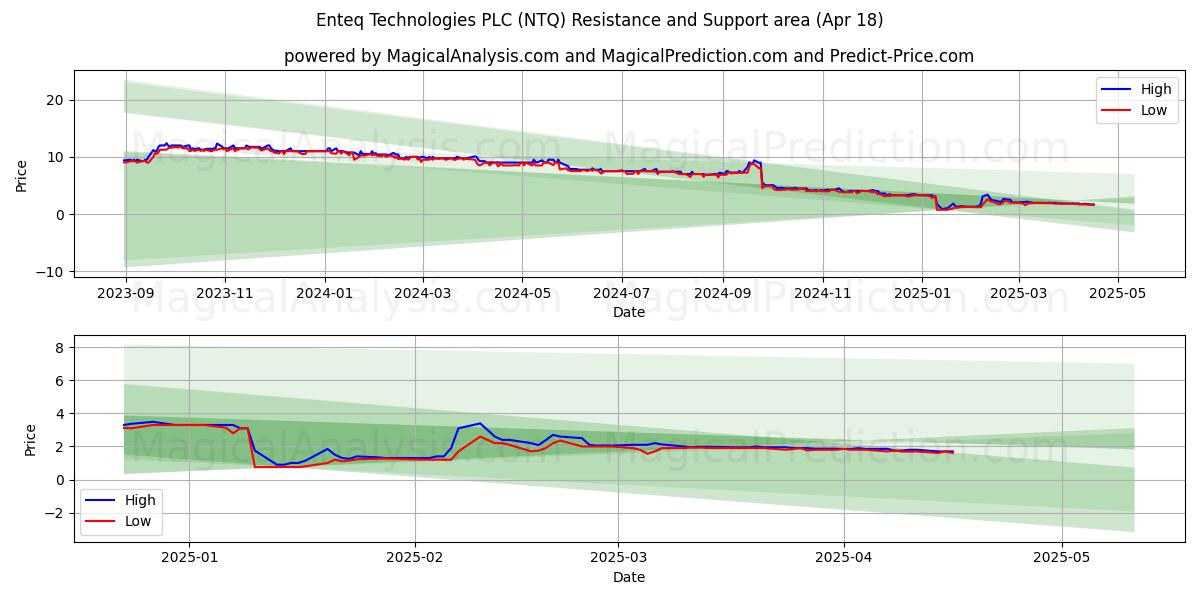Click the 'Price' axis label of the top chart
The width and height of the screenshot is (1200, 600).
[22, 176]
